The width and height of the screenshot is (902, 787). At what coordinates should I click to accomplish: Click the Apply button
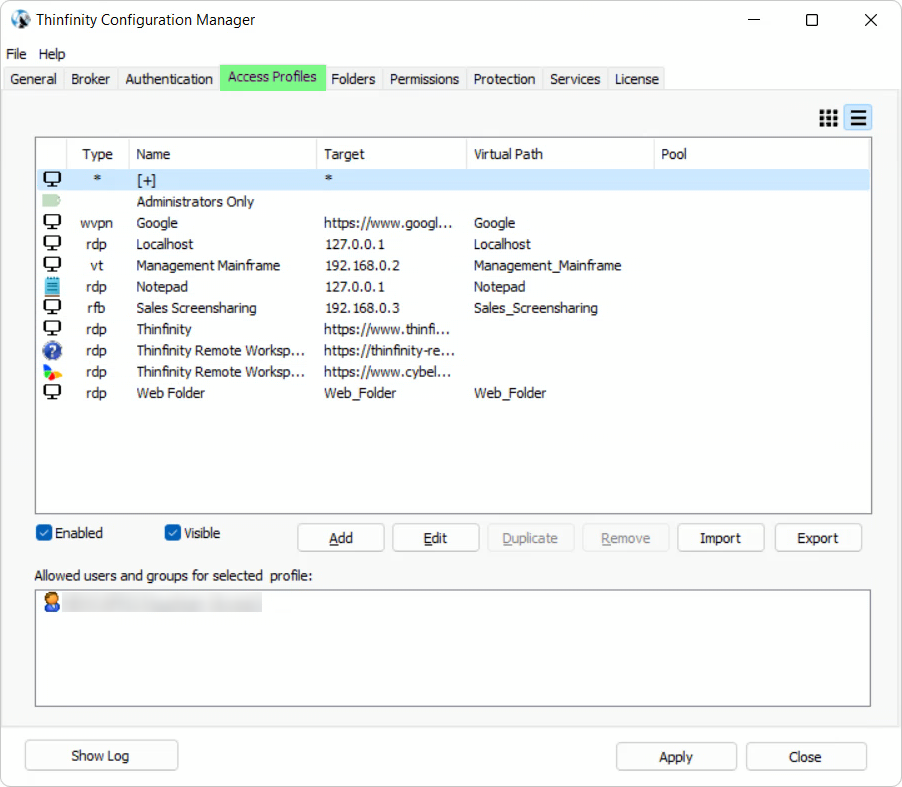676,757
